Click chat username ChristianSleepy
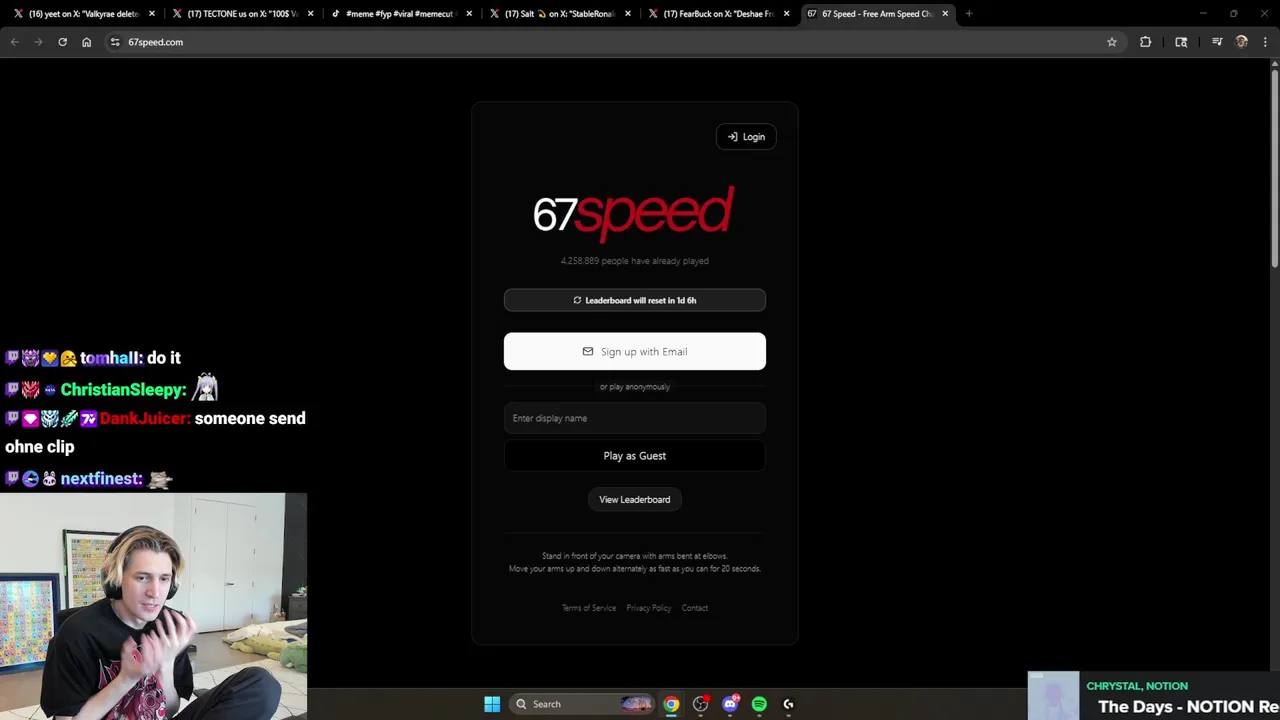The height and width of the screenshot is (720, 1280). pos(122,390)
